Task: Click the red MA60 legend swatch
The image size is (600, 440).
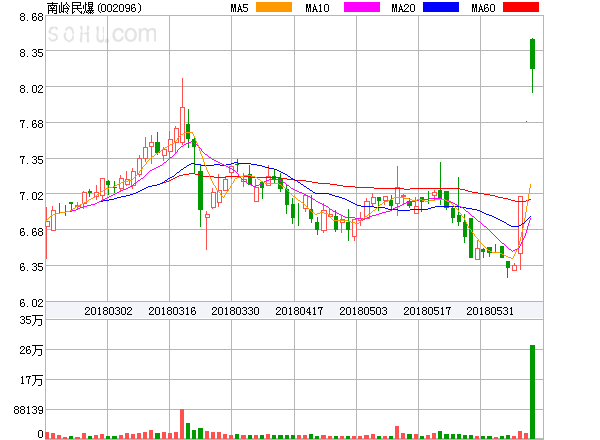Action: [x=521, y=7]
